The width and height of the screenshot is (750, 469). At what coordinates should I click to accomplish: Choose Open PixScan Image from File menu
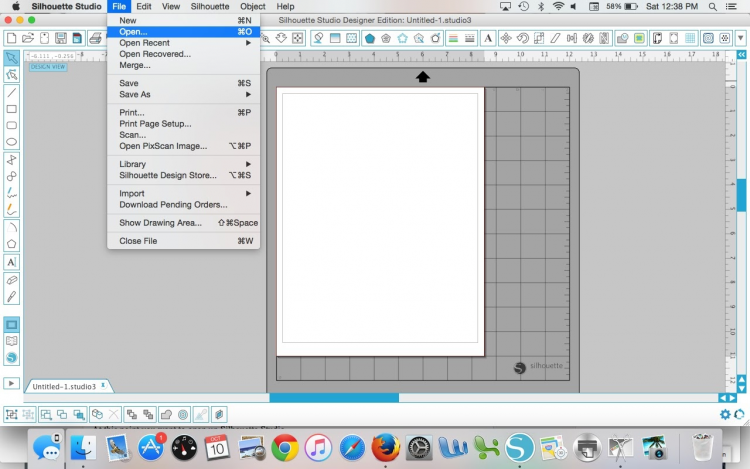[x=163, y=146]
